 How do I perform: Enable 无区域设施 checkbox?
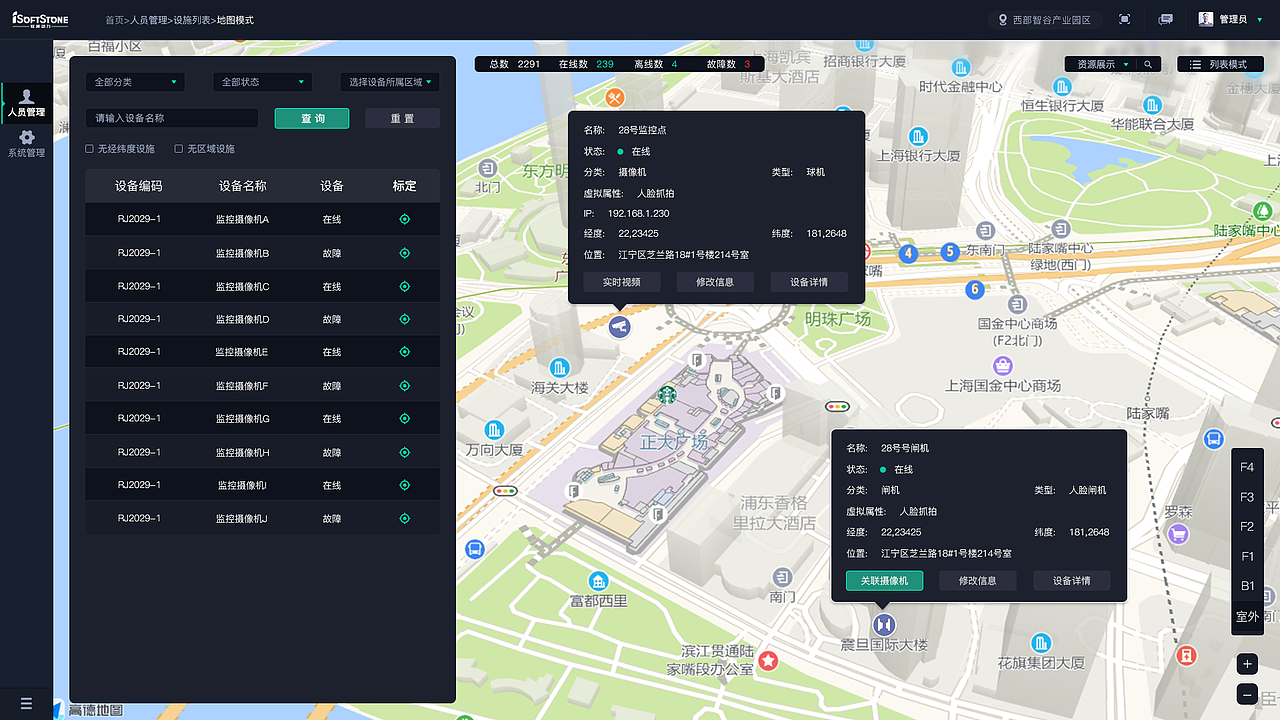[179, 149]
